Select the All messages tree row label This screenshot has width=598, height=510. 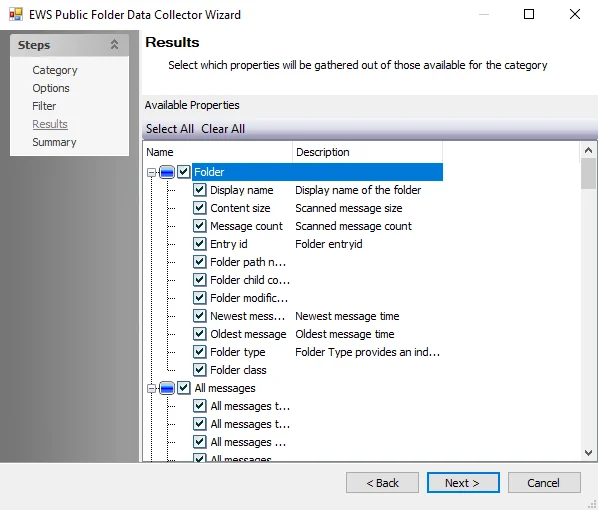coord(225,388)
